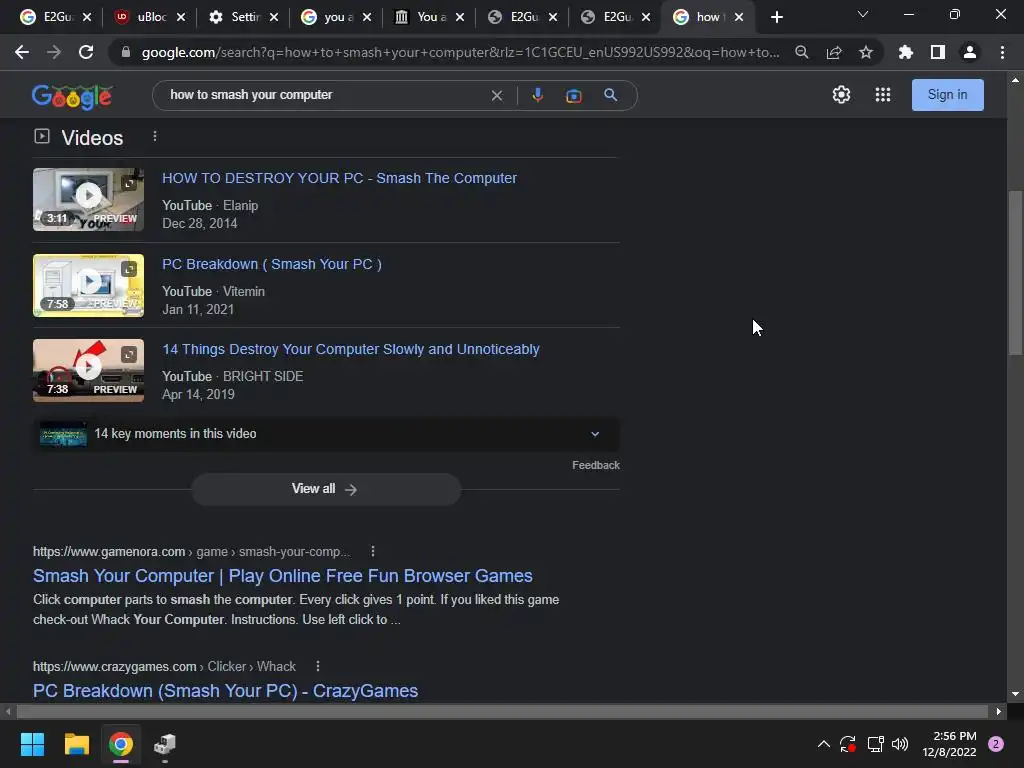The height and width of the screenshot is (768, 1024).
Task: Play the 3:11 video thumbnail preview
Action: [88, 199]
